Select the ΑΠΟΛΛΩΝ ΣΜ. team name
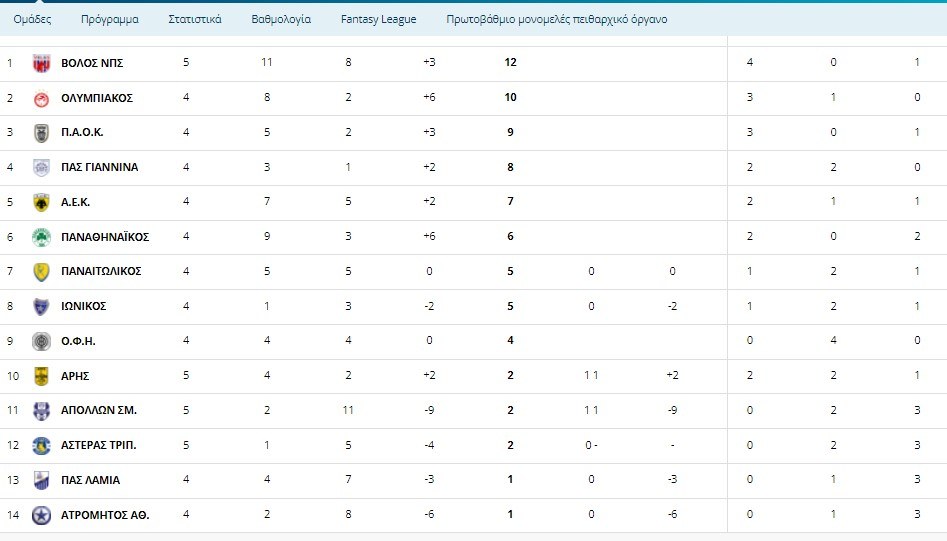Screen dimensions: 947x541 (x=99, y=410)
